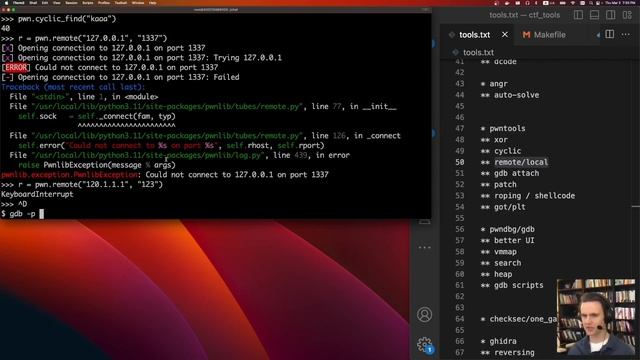Click the '** better UI' line in the editor
This screenshot has width=640, height=360.
(507, 240)
